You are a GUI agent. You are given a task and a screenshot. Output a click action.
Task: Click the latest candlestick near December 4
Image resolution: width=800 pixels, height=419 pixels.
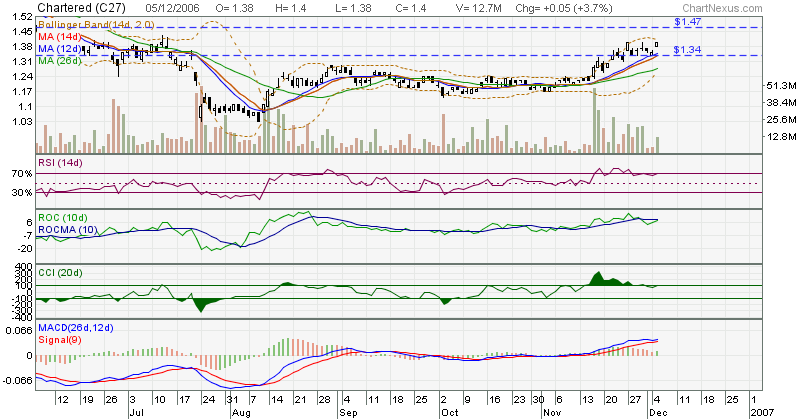pos(657,45)
